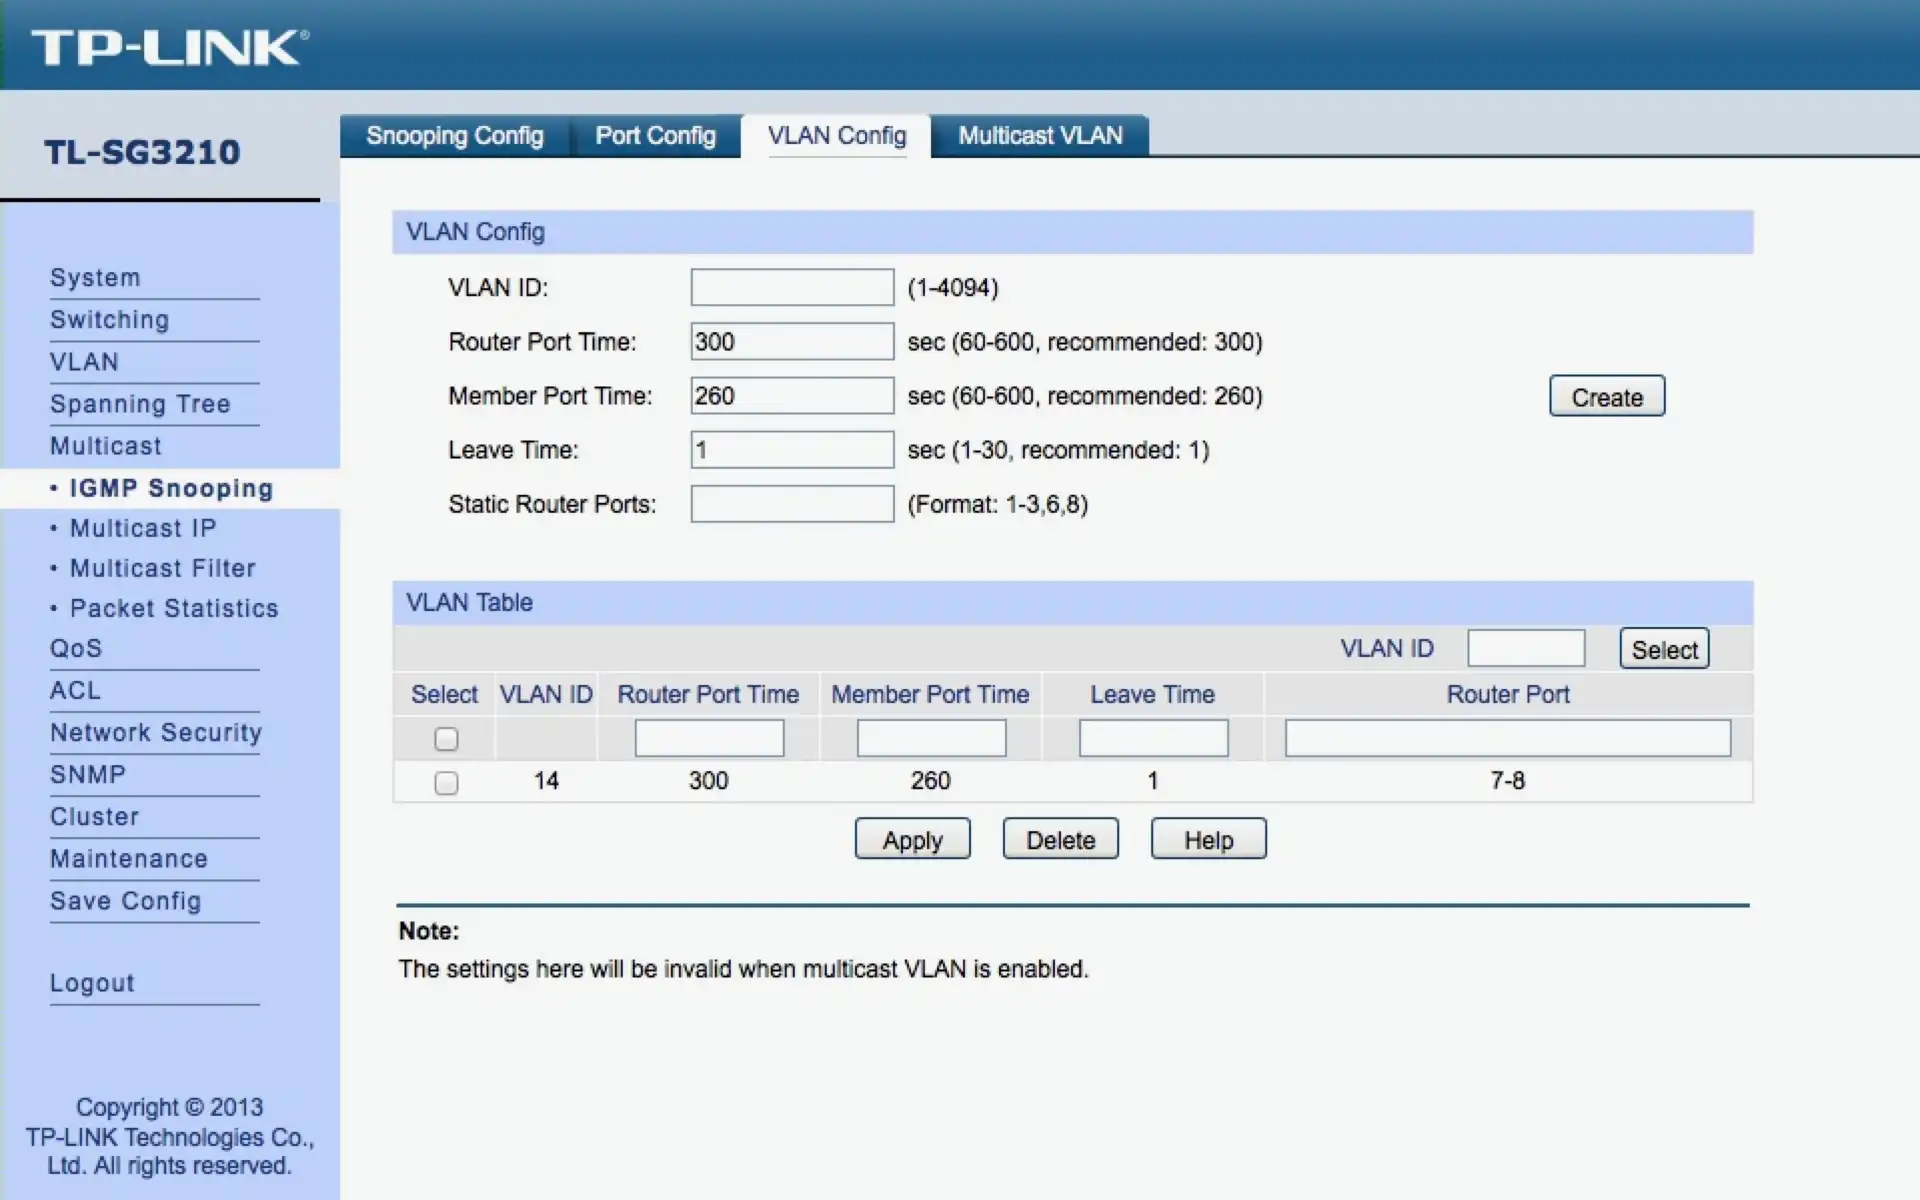Expand the Multicast menu section
Viewport: 1920px width, 1200px height.
click(105, 446)
